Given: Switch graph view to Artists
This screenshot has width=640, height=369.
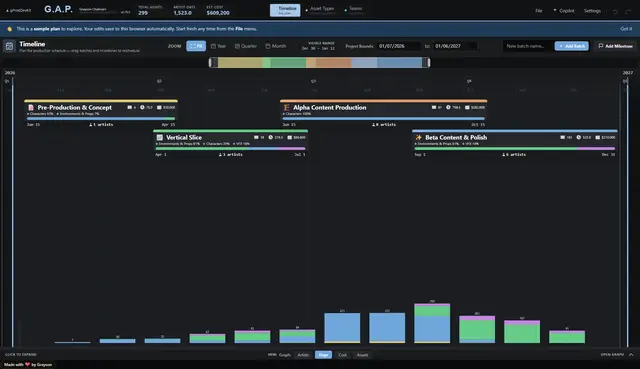Looking at the screenshot, I should click(x=303, y=355).
